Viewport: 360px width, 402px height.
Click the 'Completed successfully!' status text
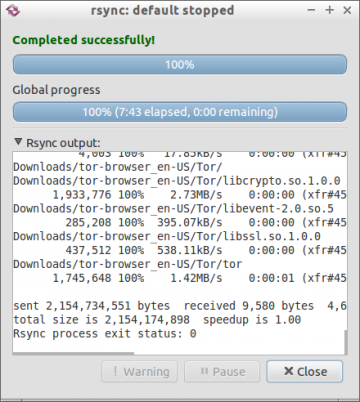pos(84,40)
